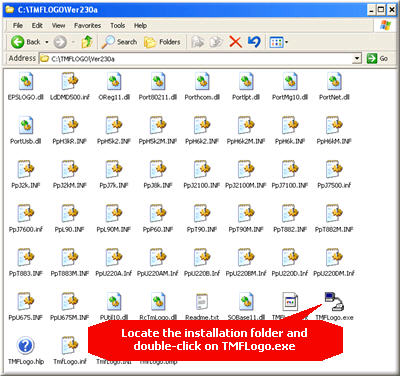Image resolution: width=400 pixels, height=376 pixels.
Task: Open the Views dropdown button
Action: (279, 42)
